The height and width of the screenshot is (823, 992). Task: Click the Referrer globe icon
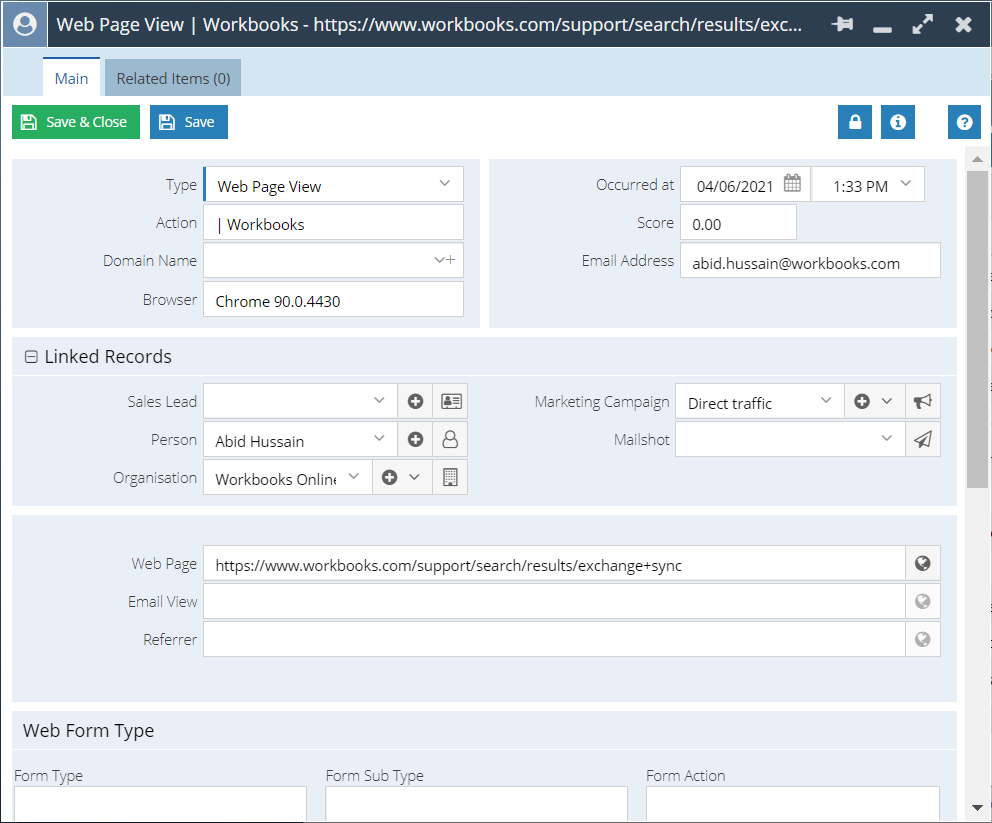[x=923, y=639]
